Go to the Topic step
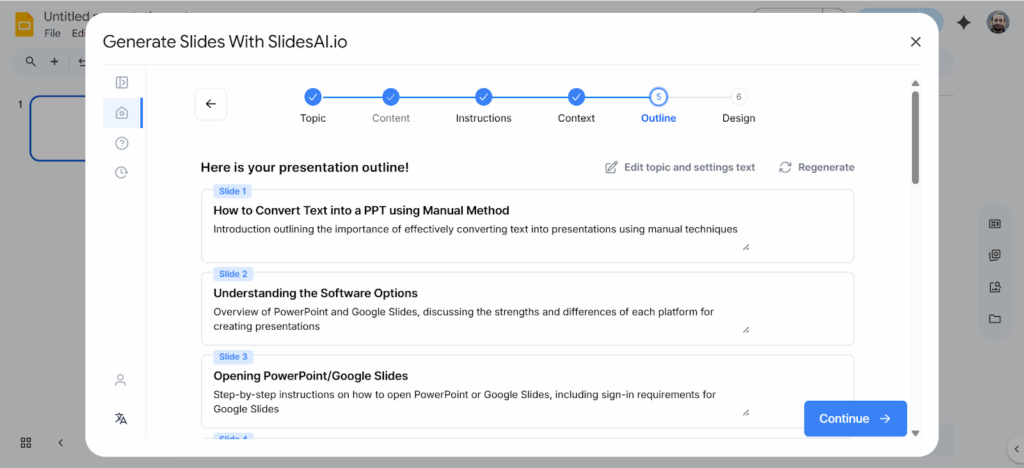 pos(313,97)
